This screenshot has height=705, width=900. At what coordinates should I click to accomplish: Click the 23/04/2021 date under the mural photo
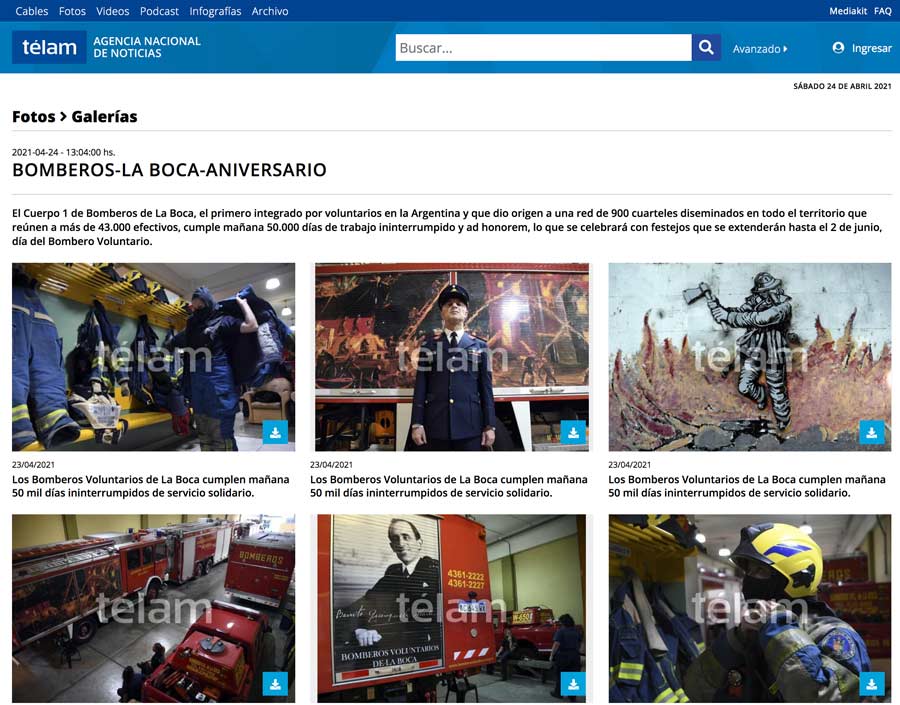(x=630, y=464)
